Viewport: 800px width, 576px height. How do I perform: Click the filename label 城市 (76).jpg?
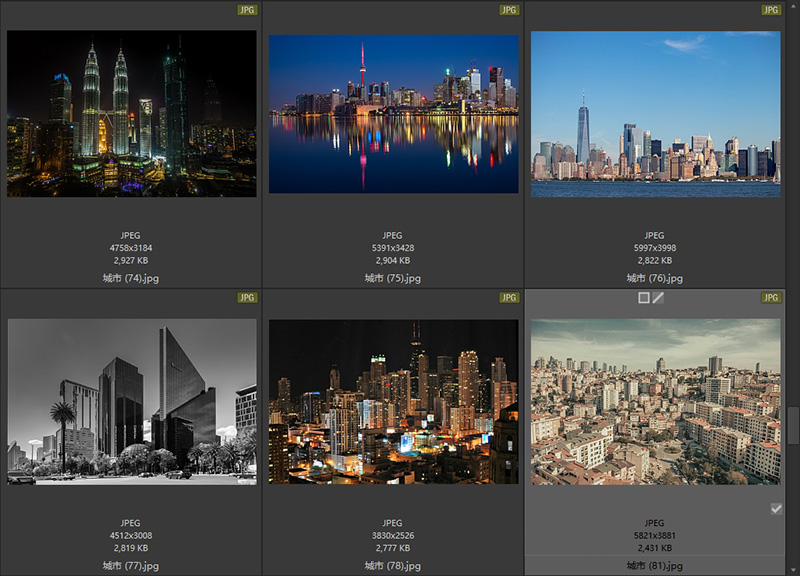(x=655, y=278)
